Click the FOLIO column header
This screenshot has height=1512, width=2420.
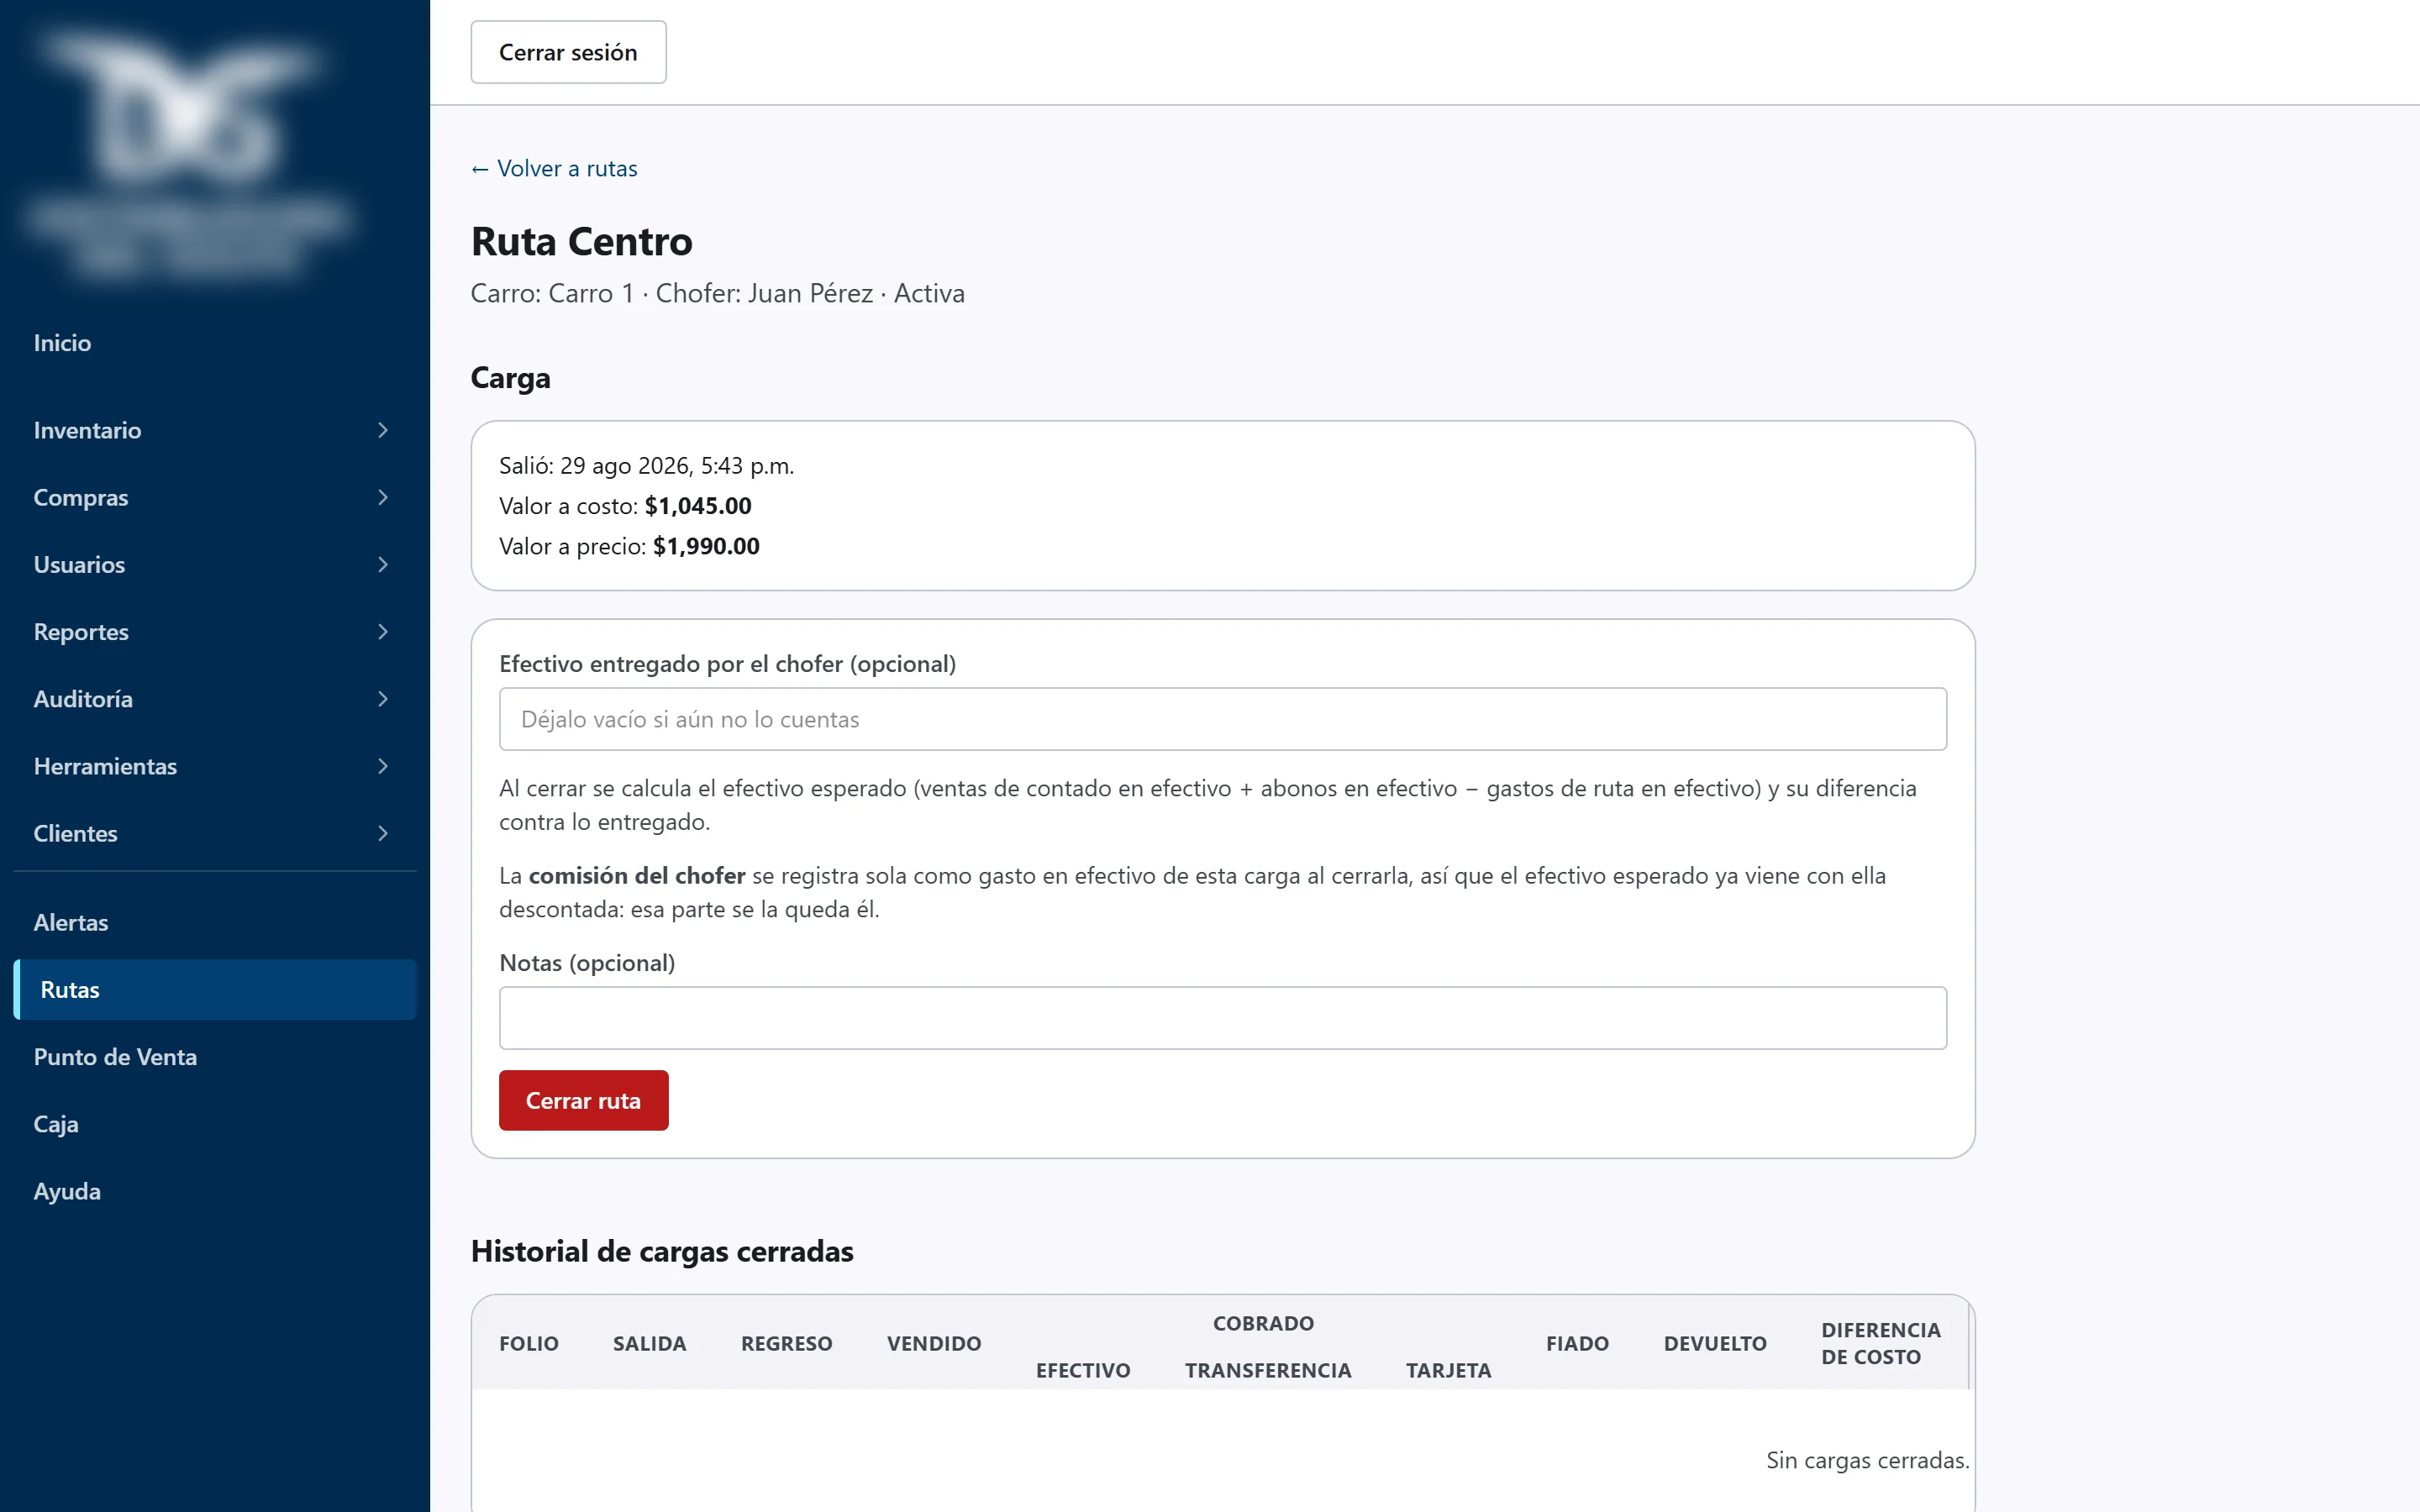(x=529, y=1343)
